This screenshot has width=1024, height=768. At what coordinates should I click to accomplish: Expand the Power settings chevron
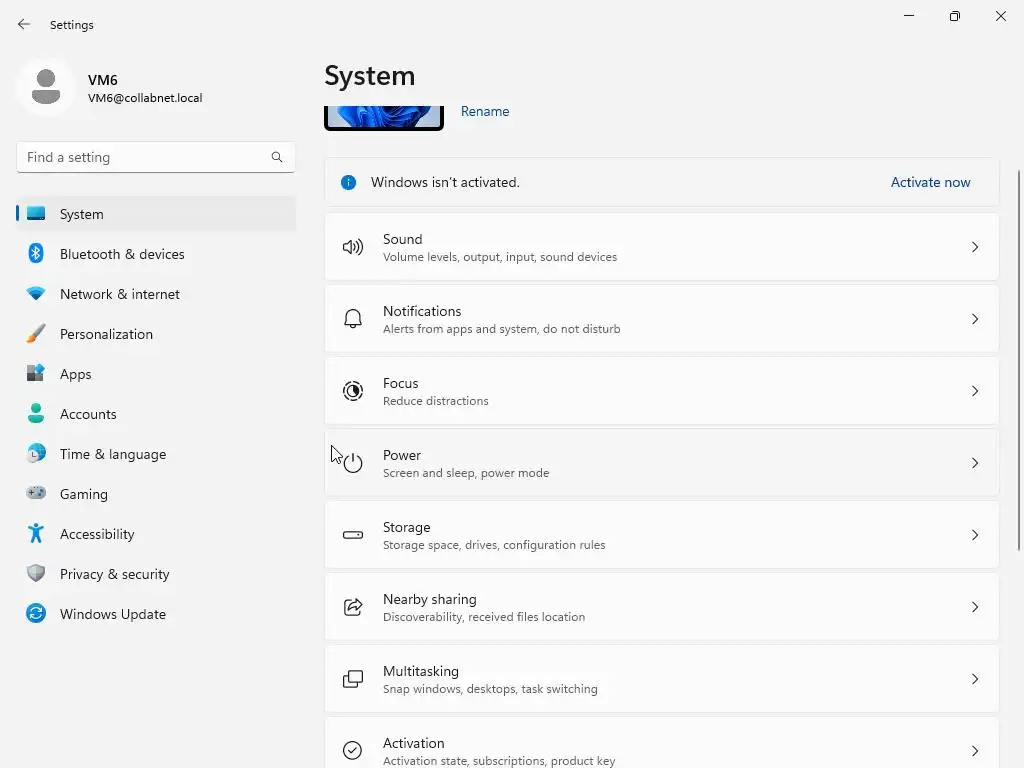pyautogui.click(x=975, y=463)
